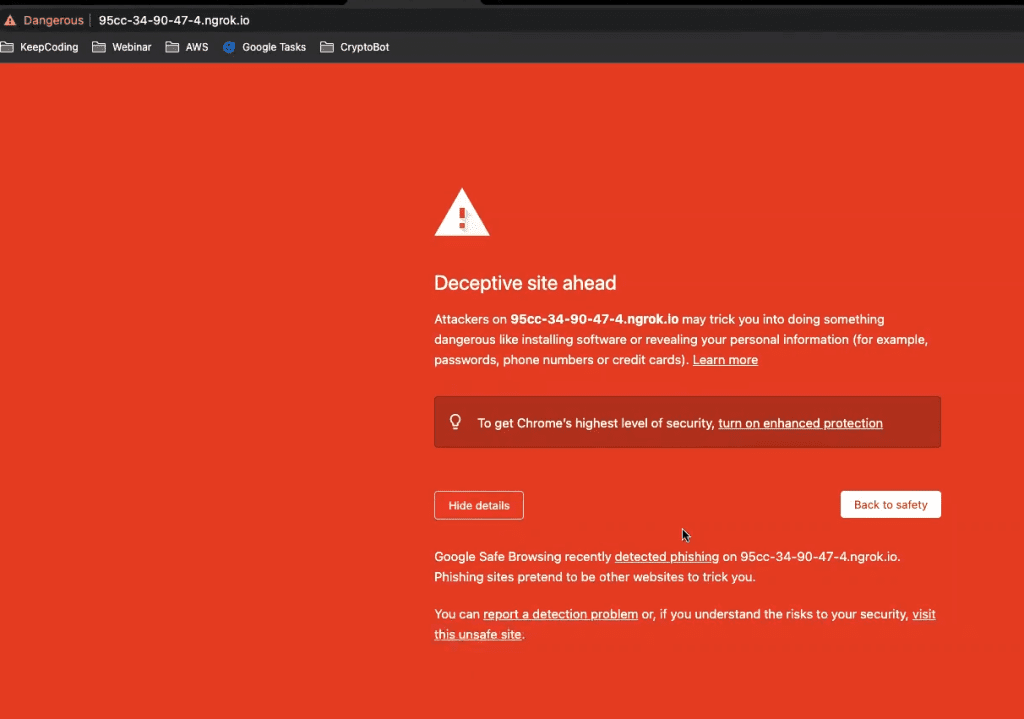The width and height of the screenshot is (1024, 719).
Task: Click the Hide details button
Action: pyautogui.click(x=479, y=505)
